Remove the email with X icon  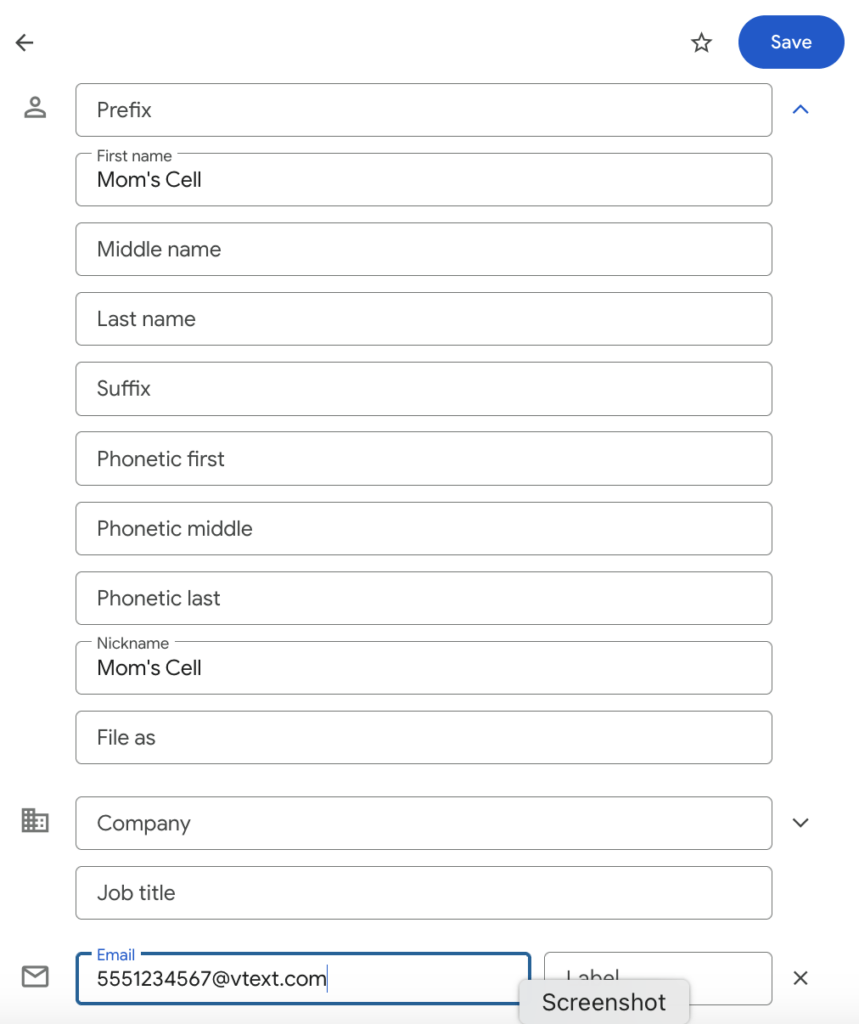tap(800, 978)
